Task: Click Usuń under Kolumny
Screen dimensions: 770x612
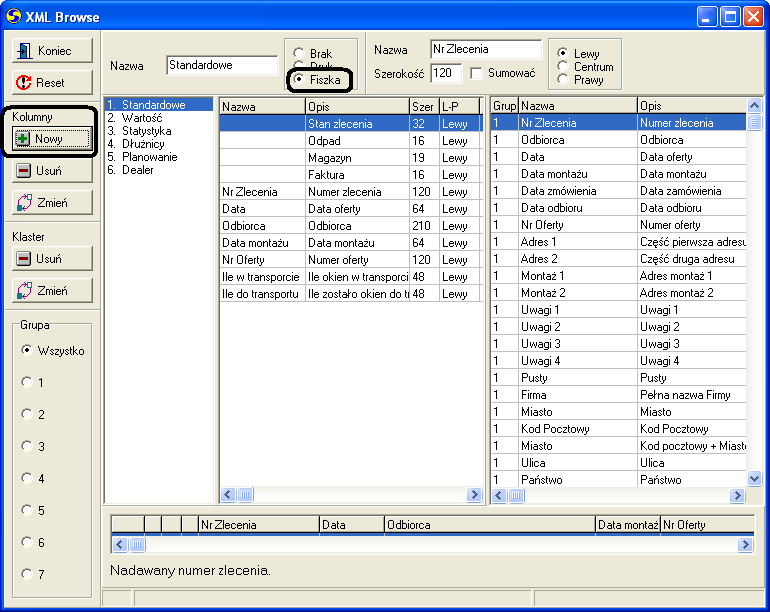Action: point(52,171)
